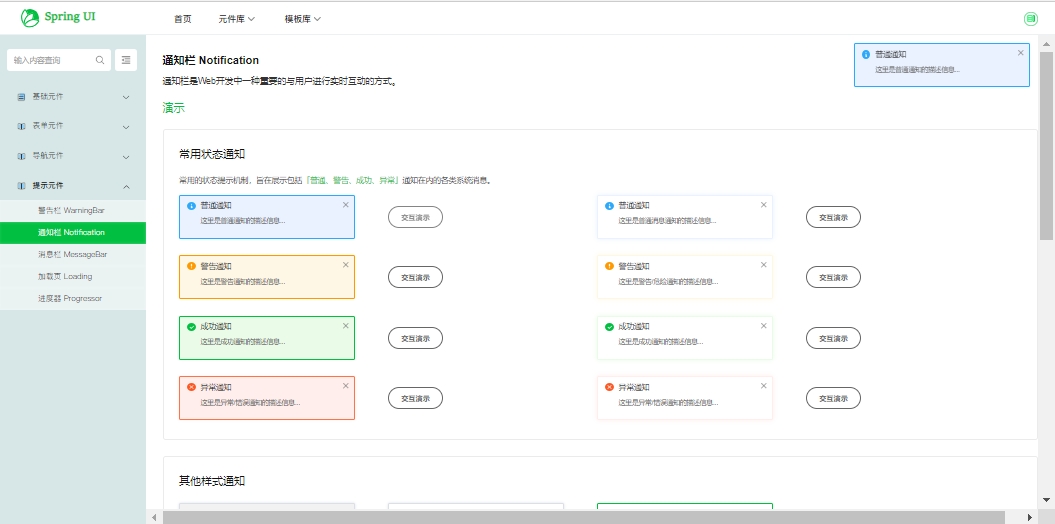The image size is (1055, 524).
Task: Close the floating 普通通知 popup at top right
Action: click(1021, 53)
